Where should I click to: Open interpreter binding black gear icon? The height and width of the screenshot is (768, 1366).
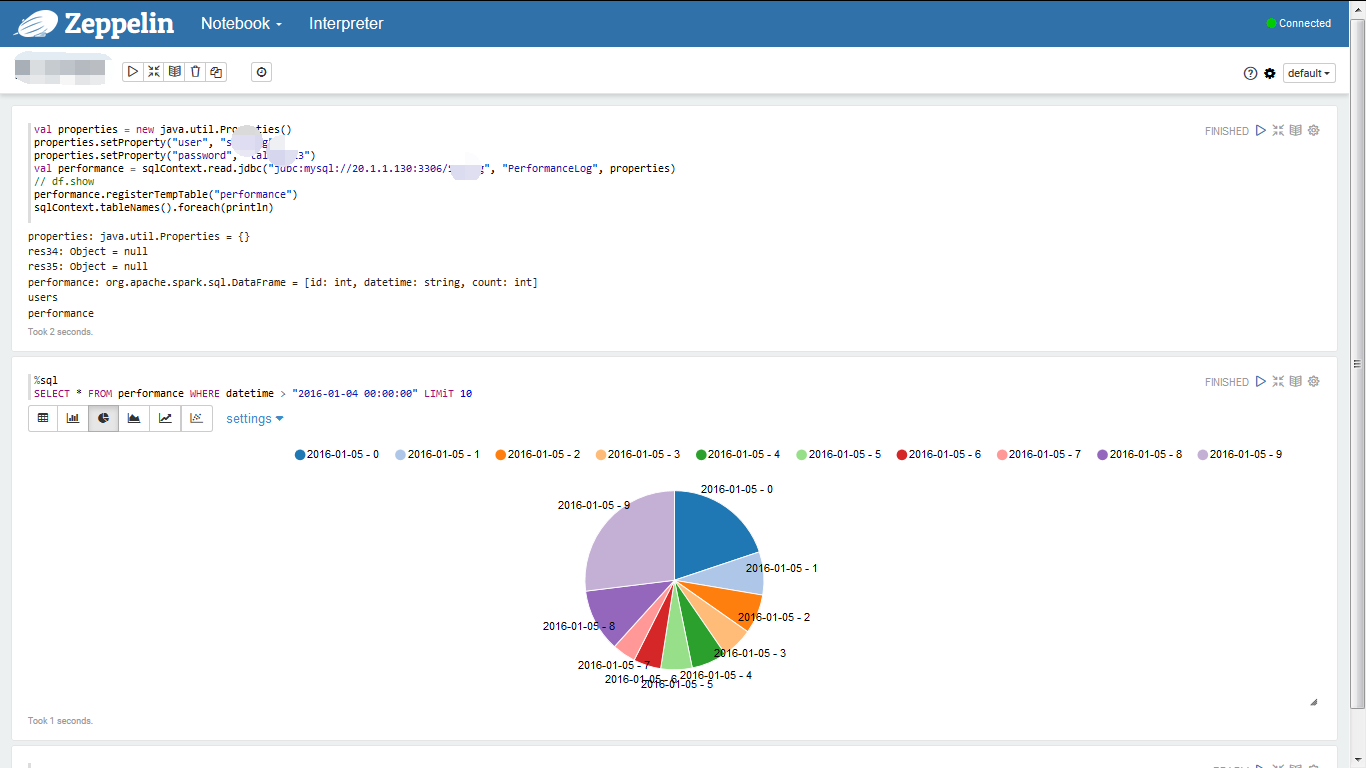pyautogui.click(x=1270, y=73)
